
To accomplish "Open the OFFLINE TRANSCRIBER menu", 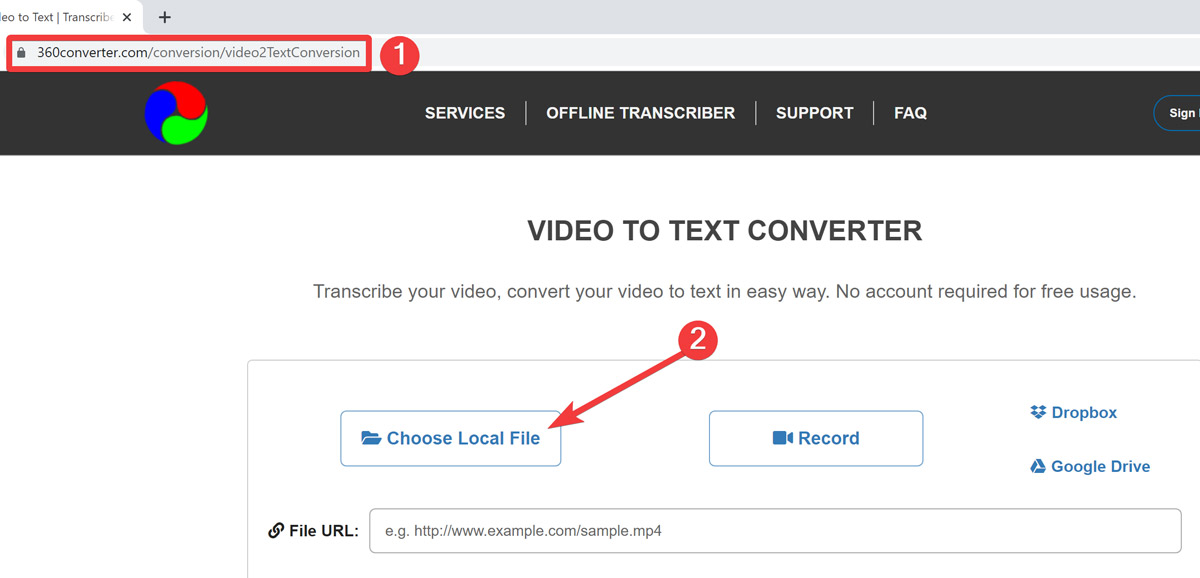I will pyautogui.click(x=640, y=113).
